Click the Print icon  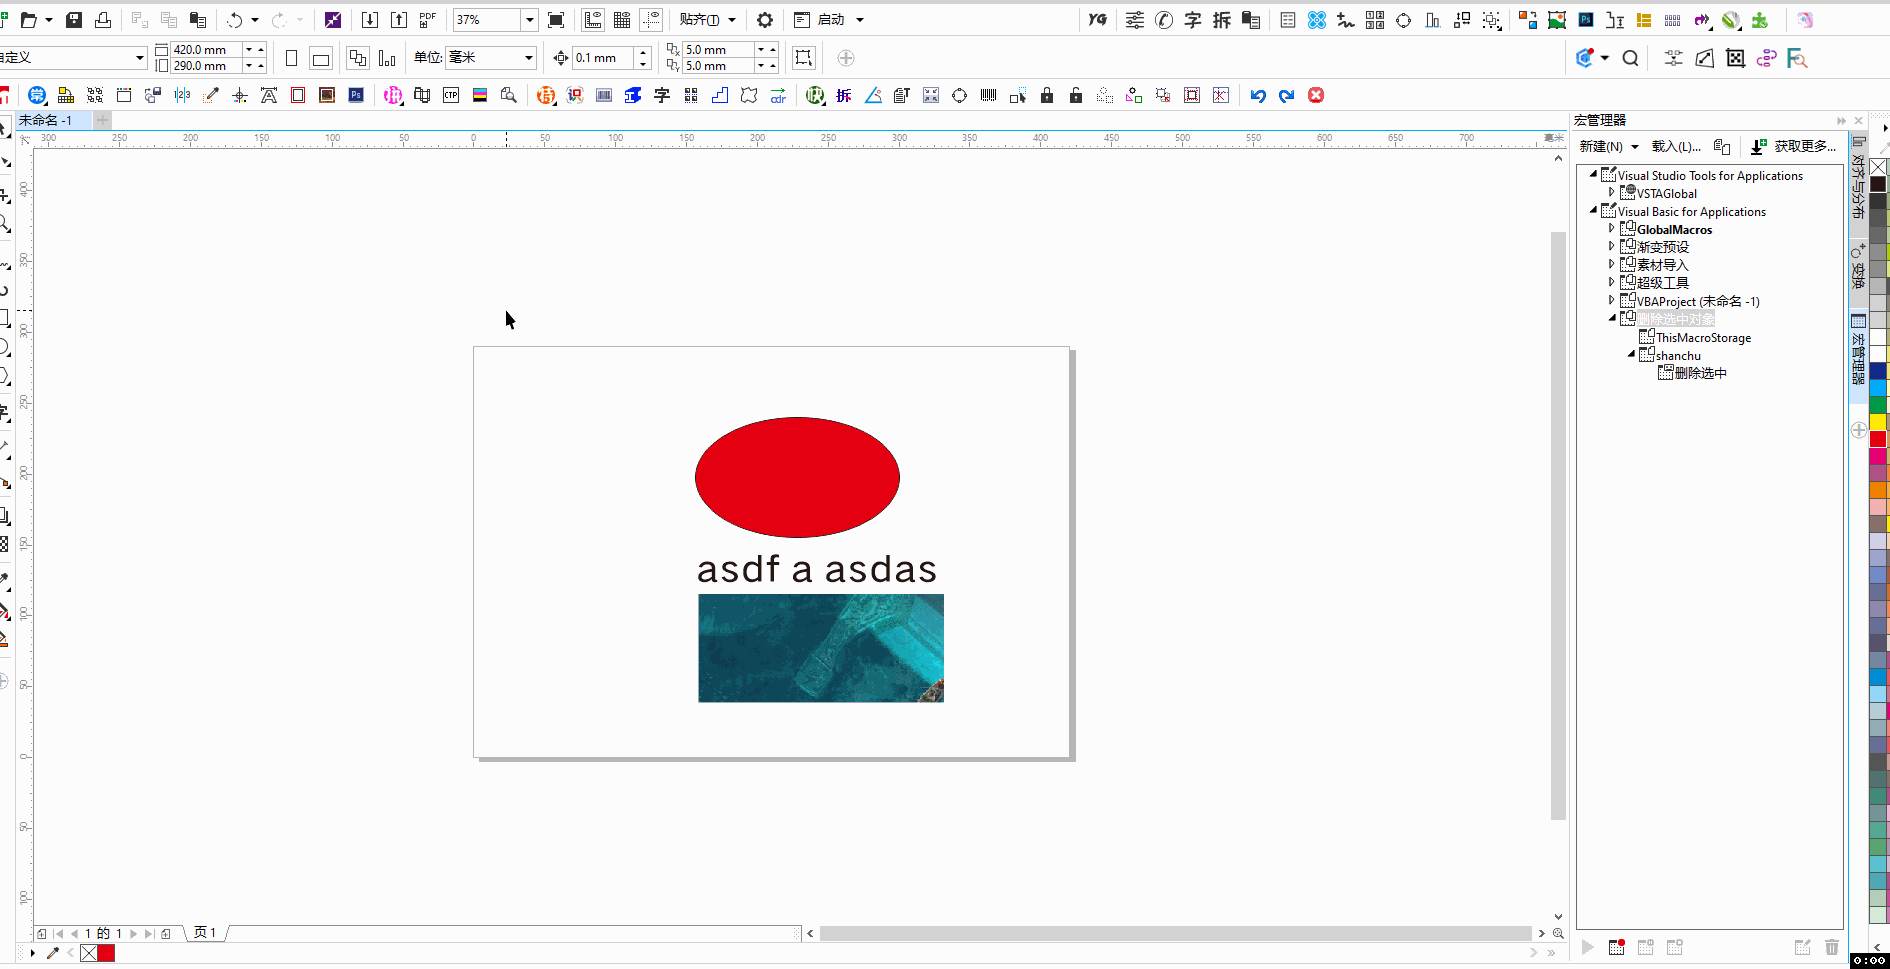tap(103, 20)
